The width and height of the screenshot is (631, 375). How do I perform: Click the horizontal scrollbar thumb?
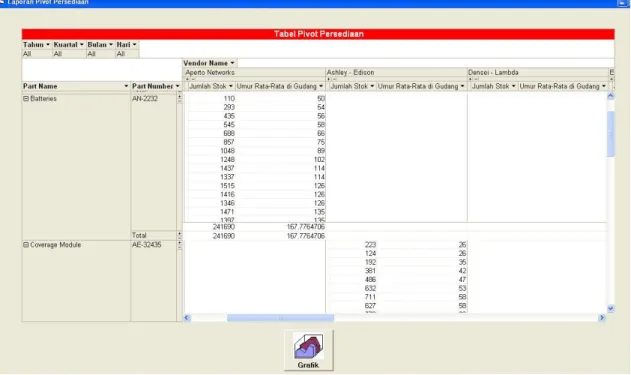pos(280,318)
